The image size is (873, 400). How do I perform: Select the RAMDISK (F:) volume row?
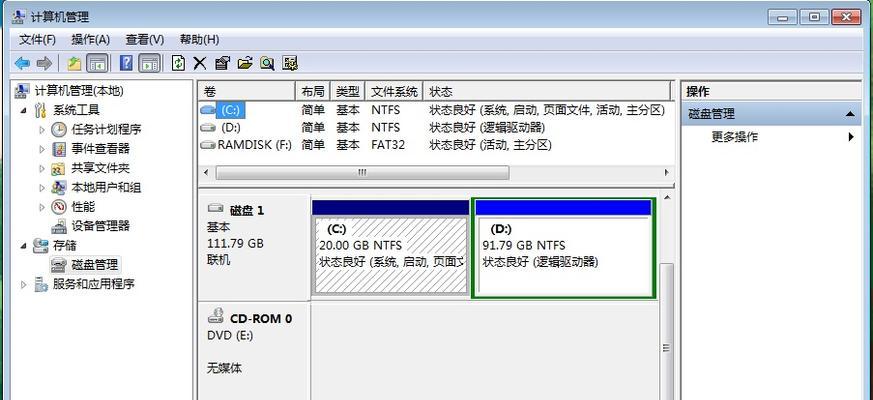[435, 145]
